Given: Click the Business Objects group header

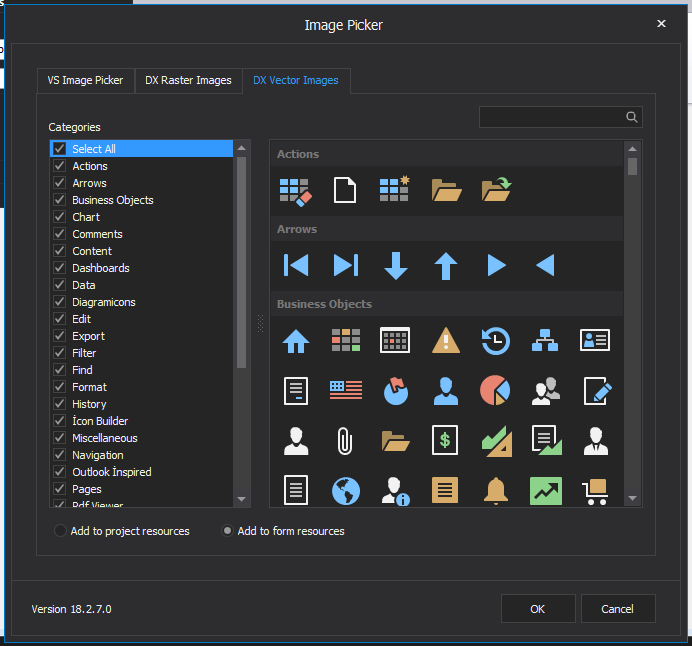Looking at the screenshot, I should click(x=447, y=304).
